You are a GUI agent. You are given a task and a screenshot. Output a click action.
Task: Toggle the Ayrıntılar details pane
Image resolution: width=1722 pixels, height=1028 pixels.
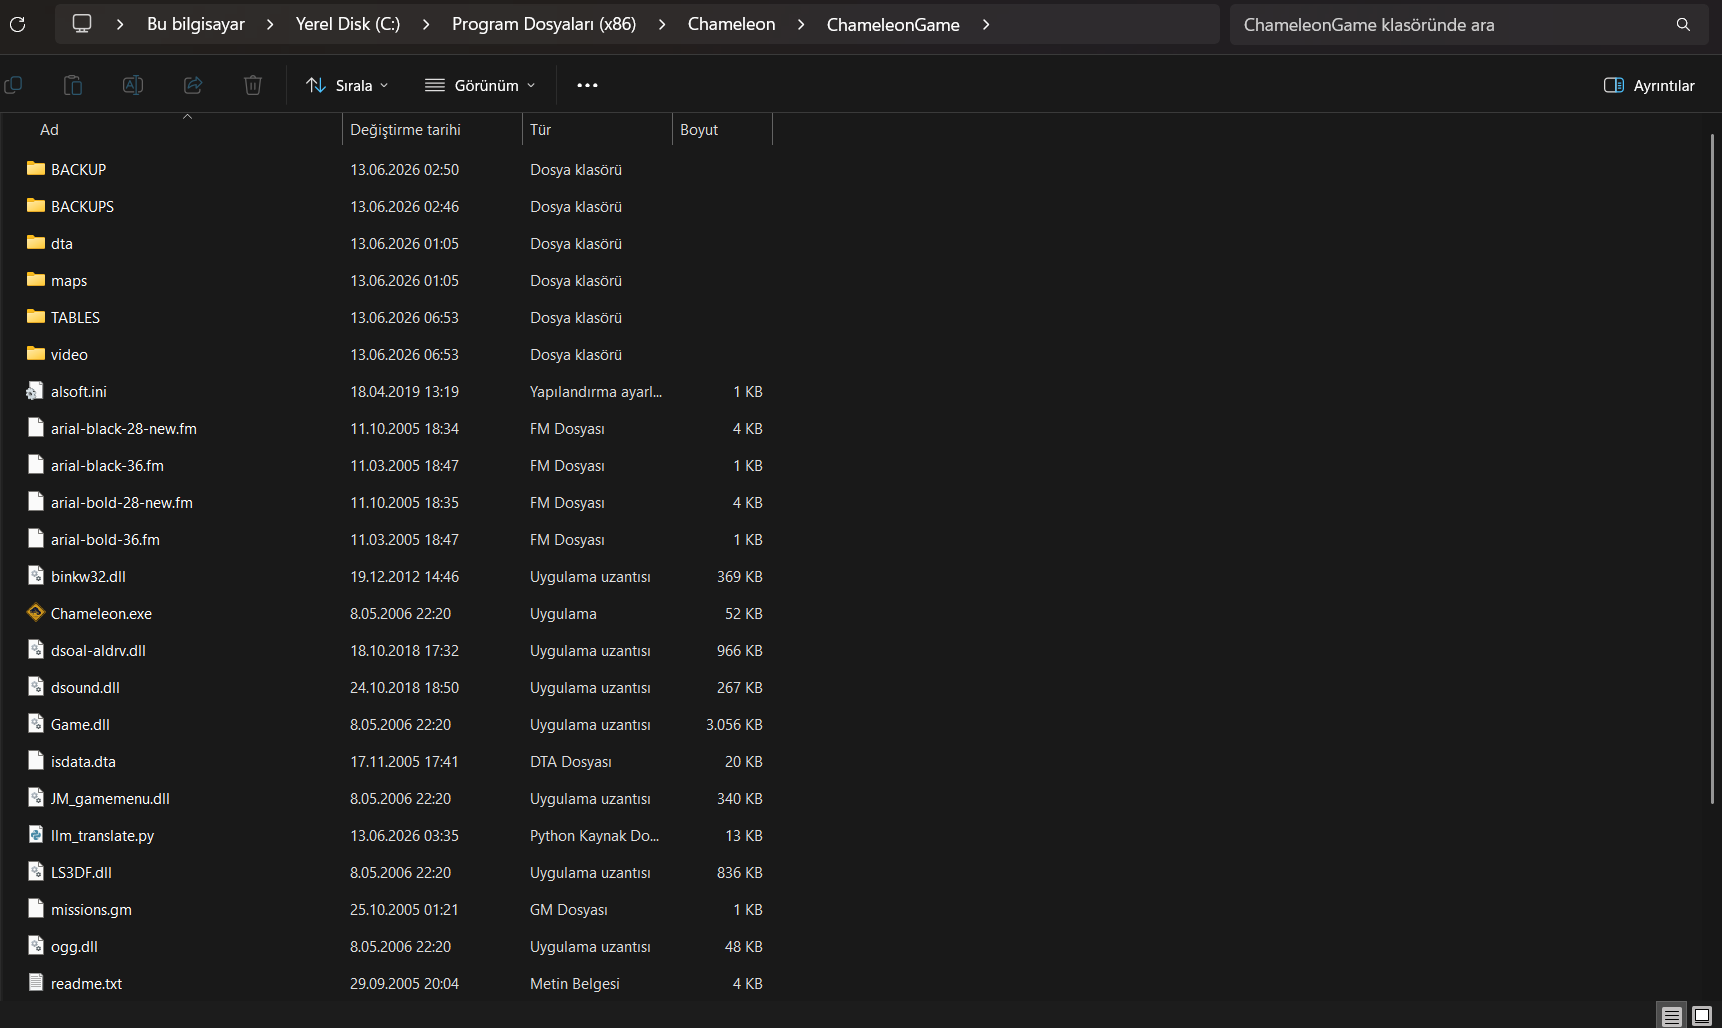pos(1649,85)
